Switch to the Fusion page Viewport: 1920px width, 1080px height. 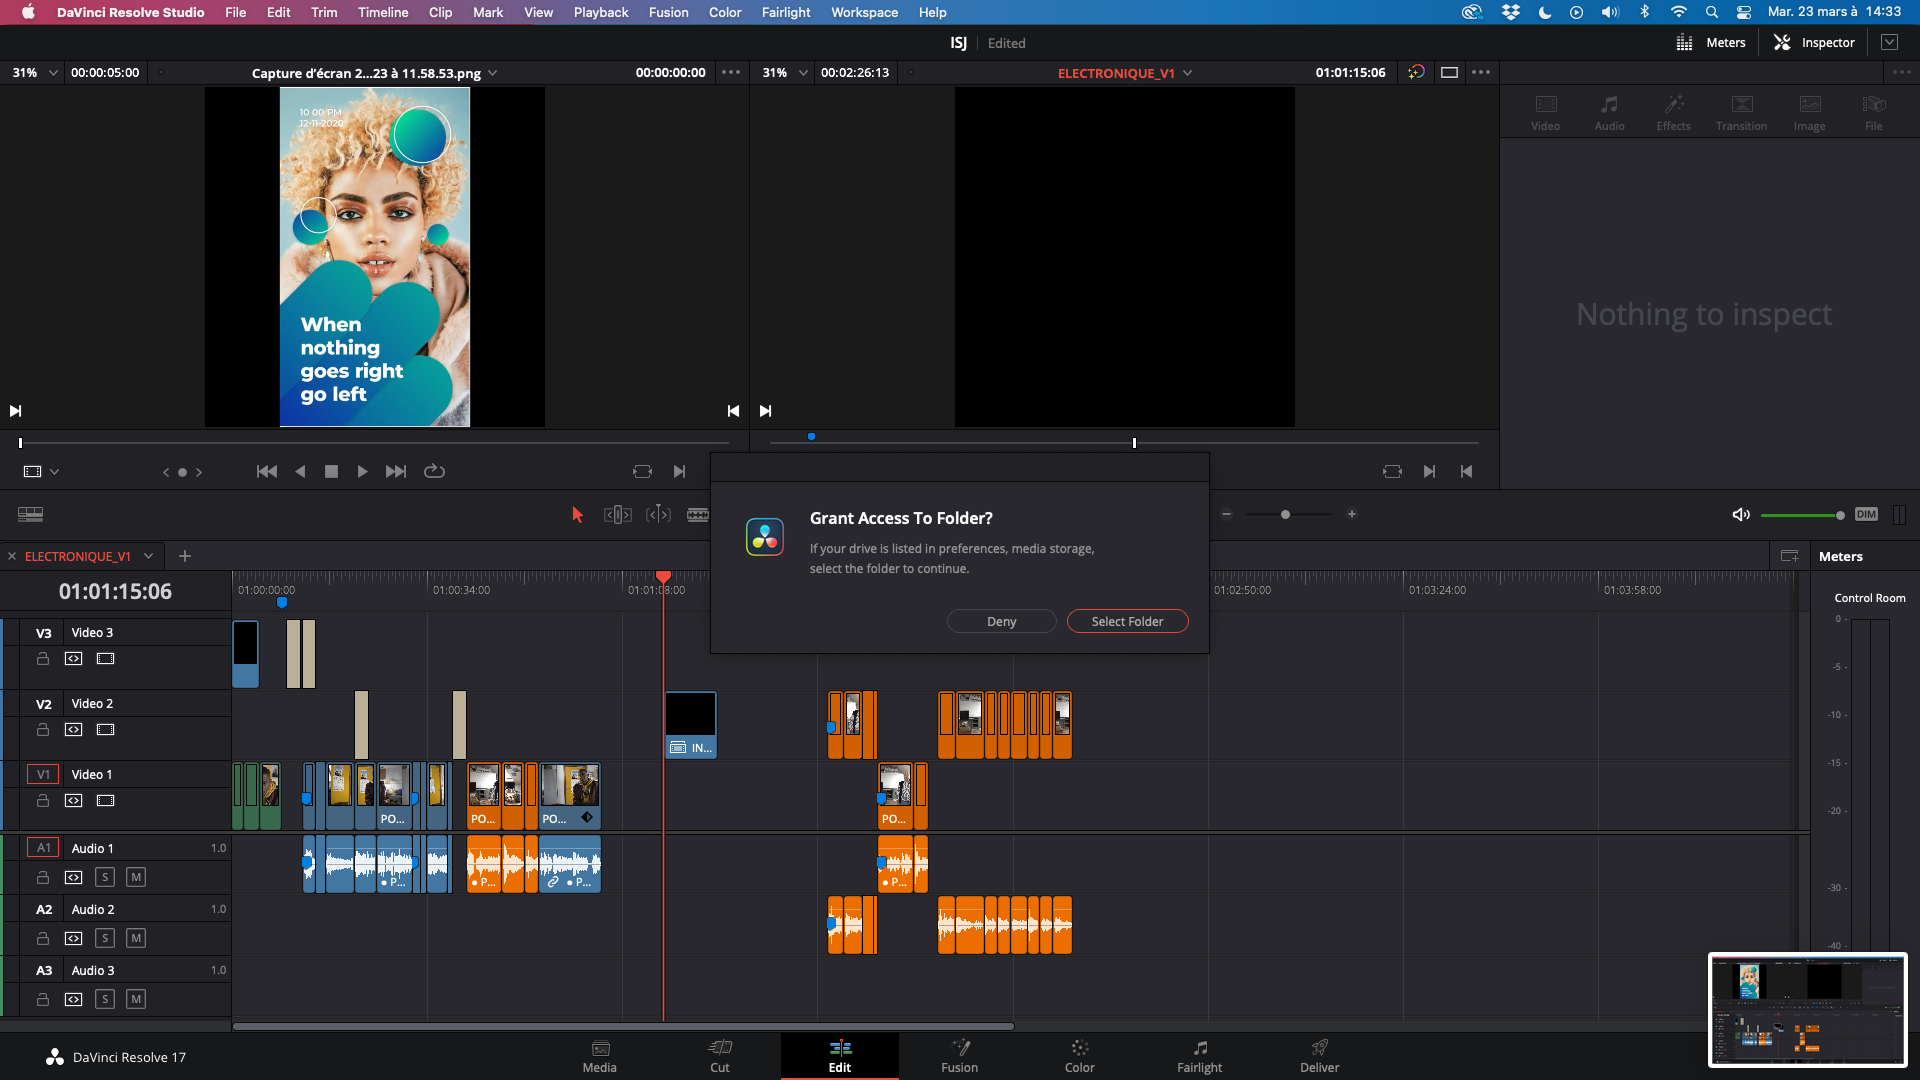point(960,1056)
